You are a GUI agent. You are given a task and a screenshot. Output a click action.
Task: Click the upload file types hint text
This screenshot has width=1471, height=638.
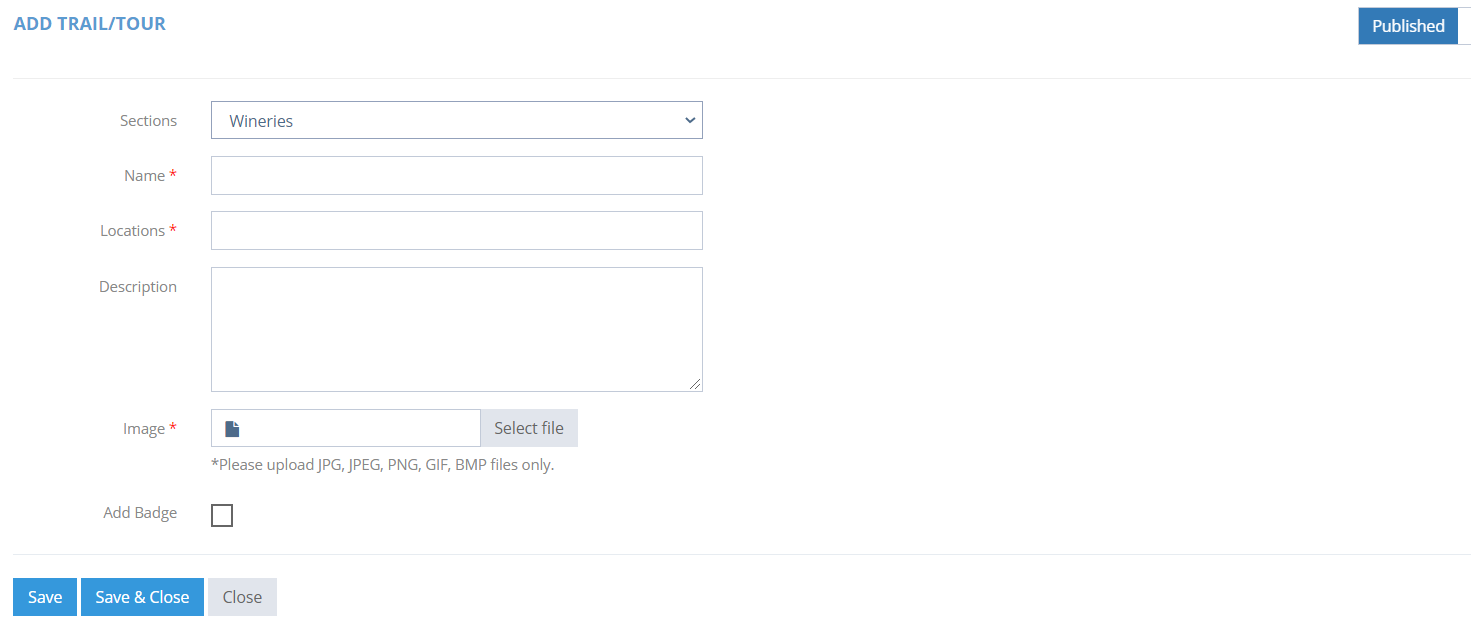pyautogui.click(x=382, y=465)
